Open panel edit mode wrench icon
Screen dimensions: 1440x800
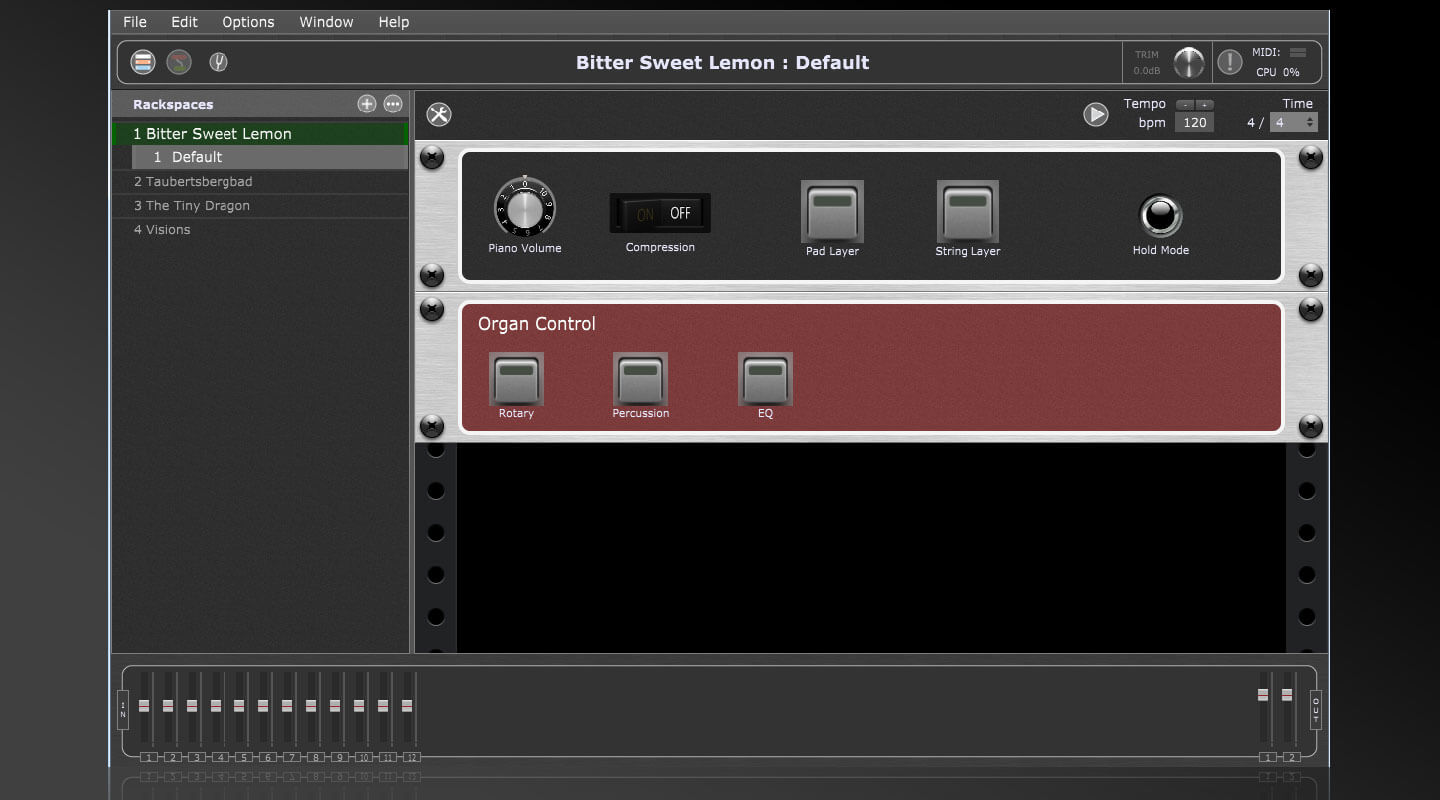click(x=439, y=114)
